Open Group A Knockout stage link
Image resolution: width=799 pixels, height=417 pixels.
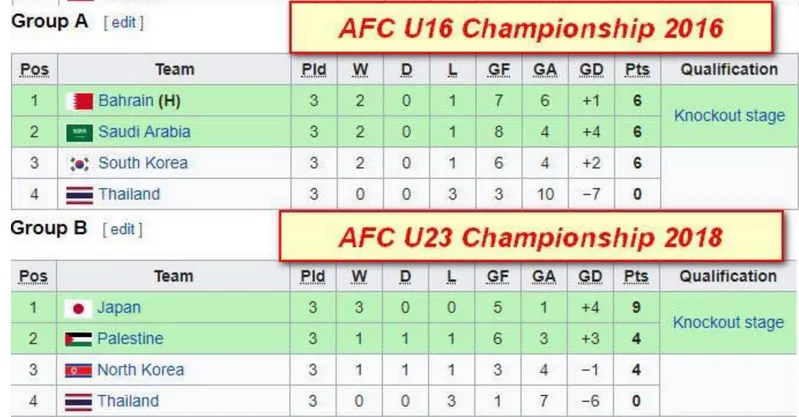tap(729, 116)
